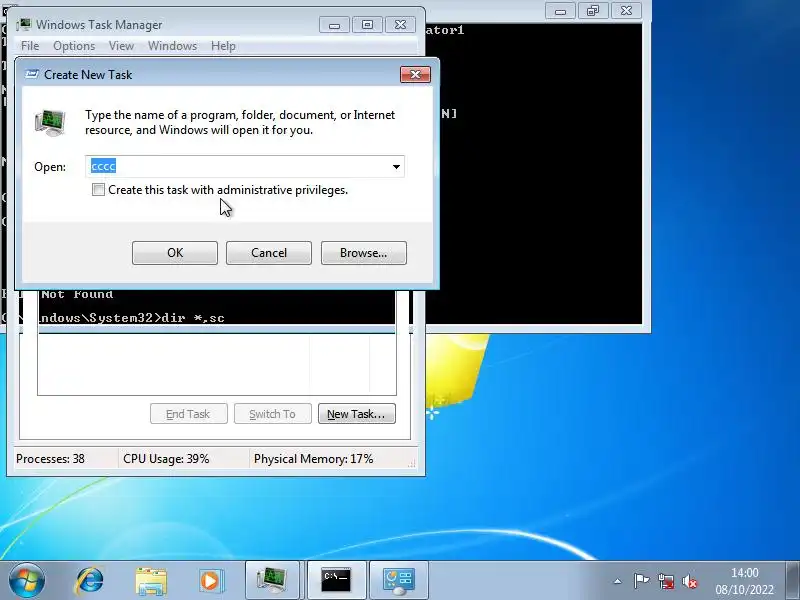Click the Task Manager title bar icon
The height and width of the screenshot is (600, 800).
click(x=23, y=24)
